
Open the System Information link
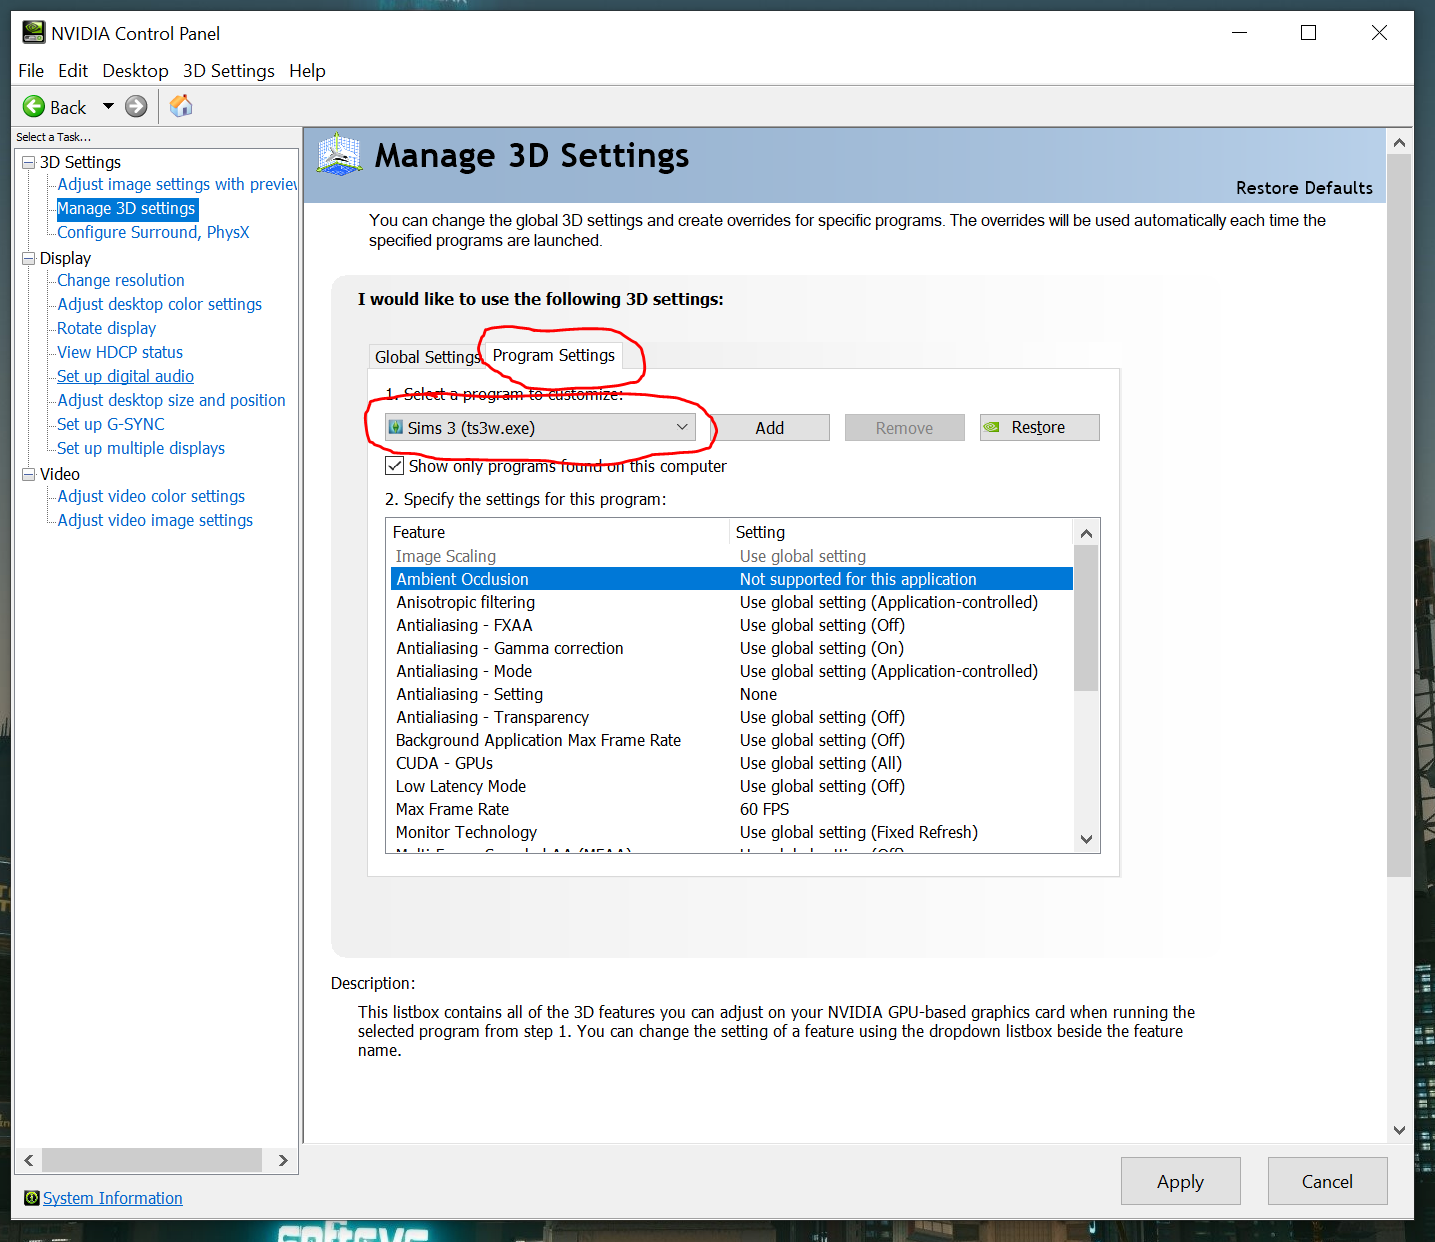coord(113,1198)
